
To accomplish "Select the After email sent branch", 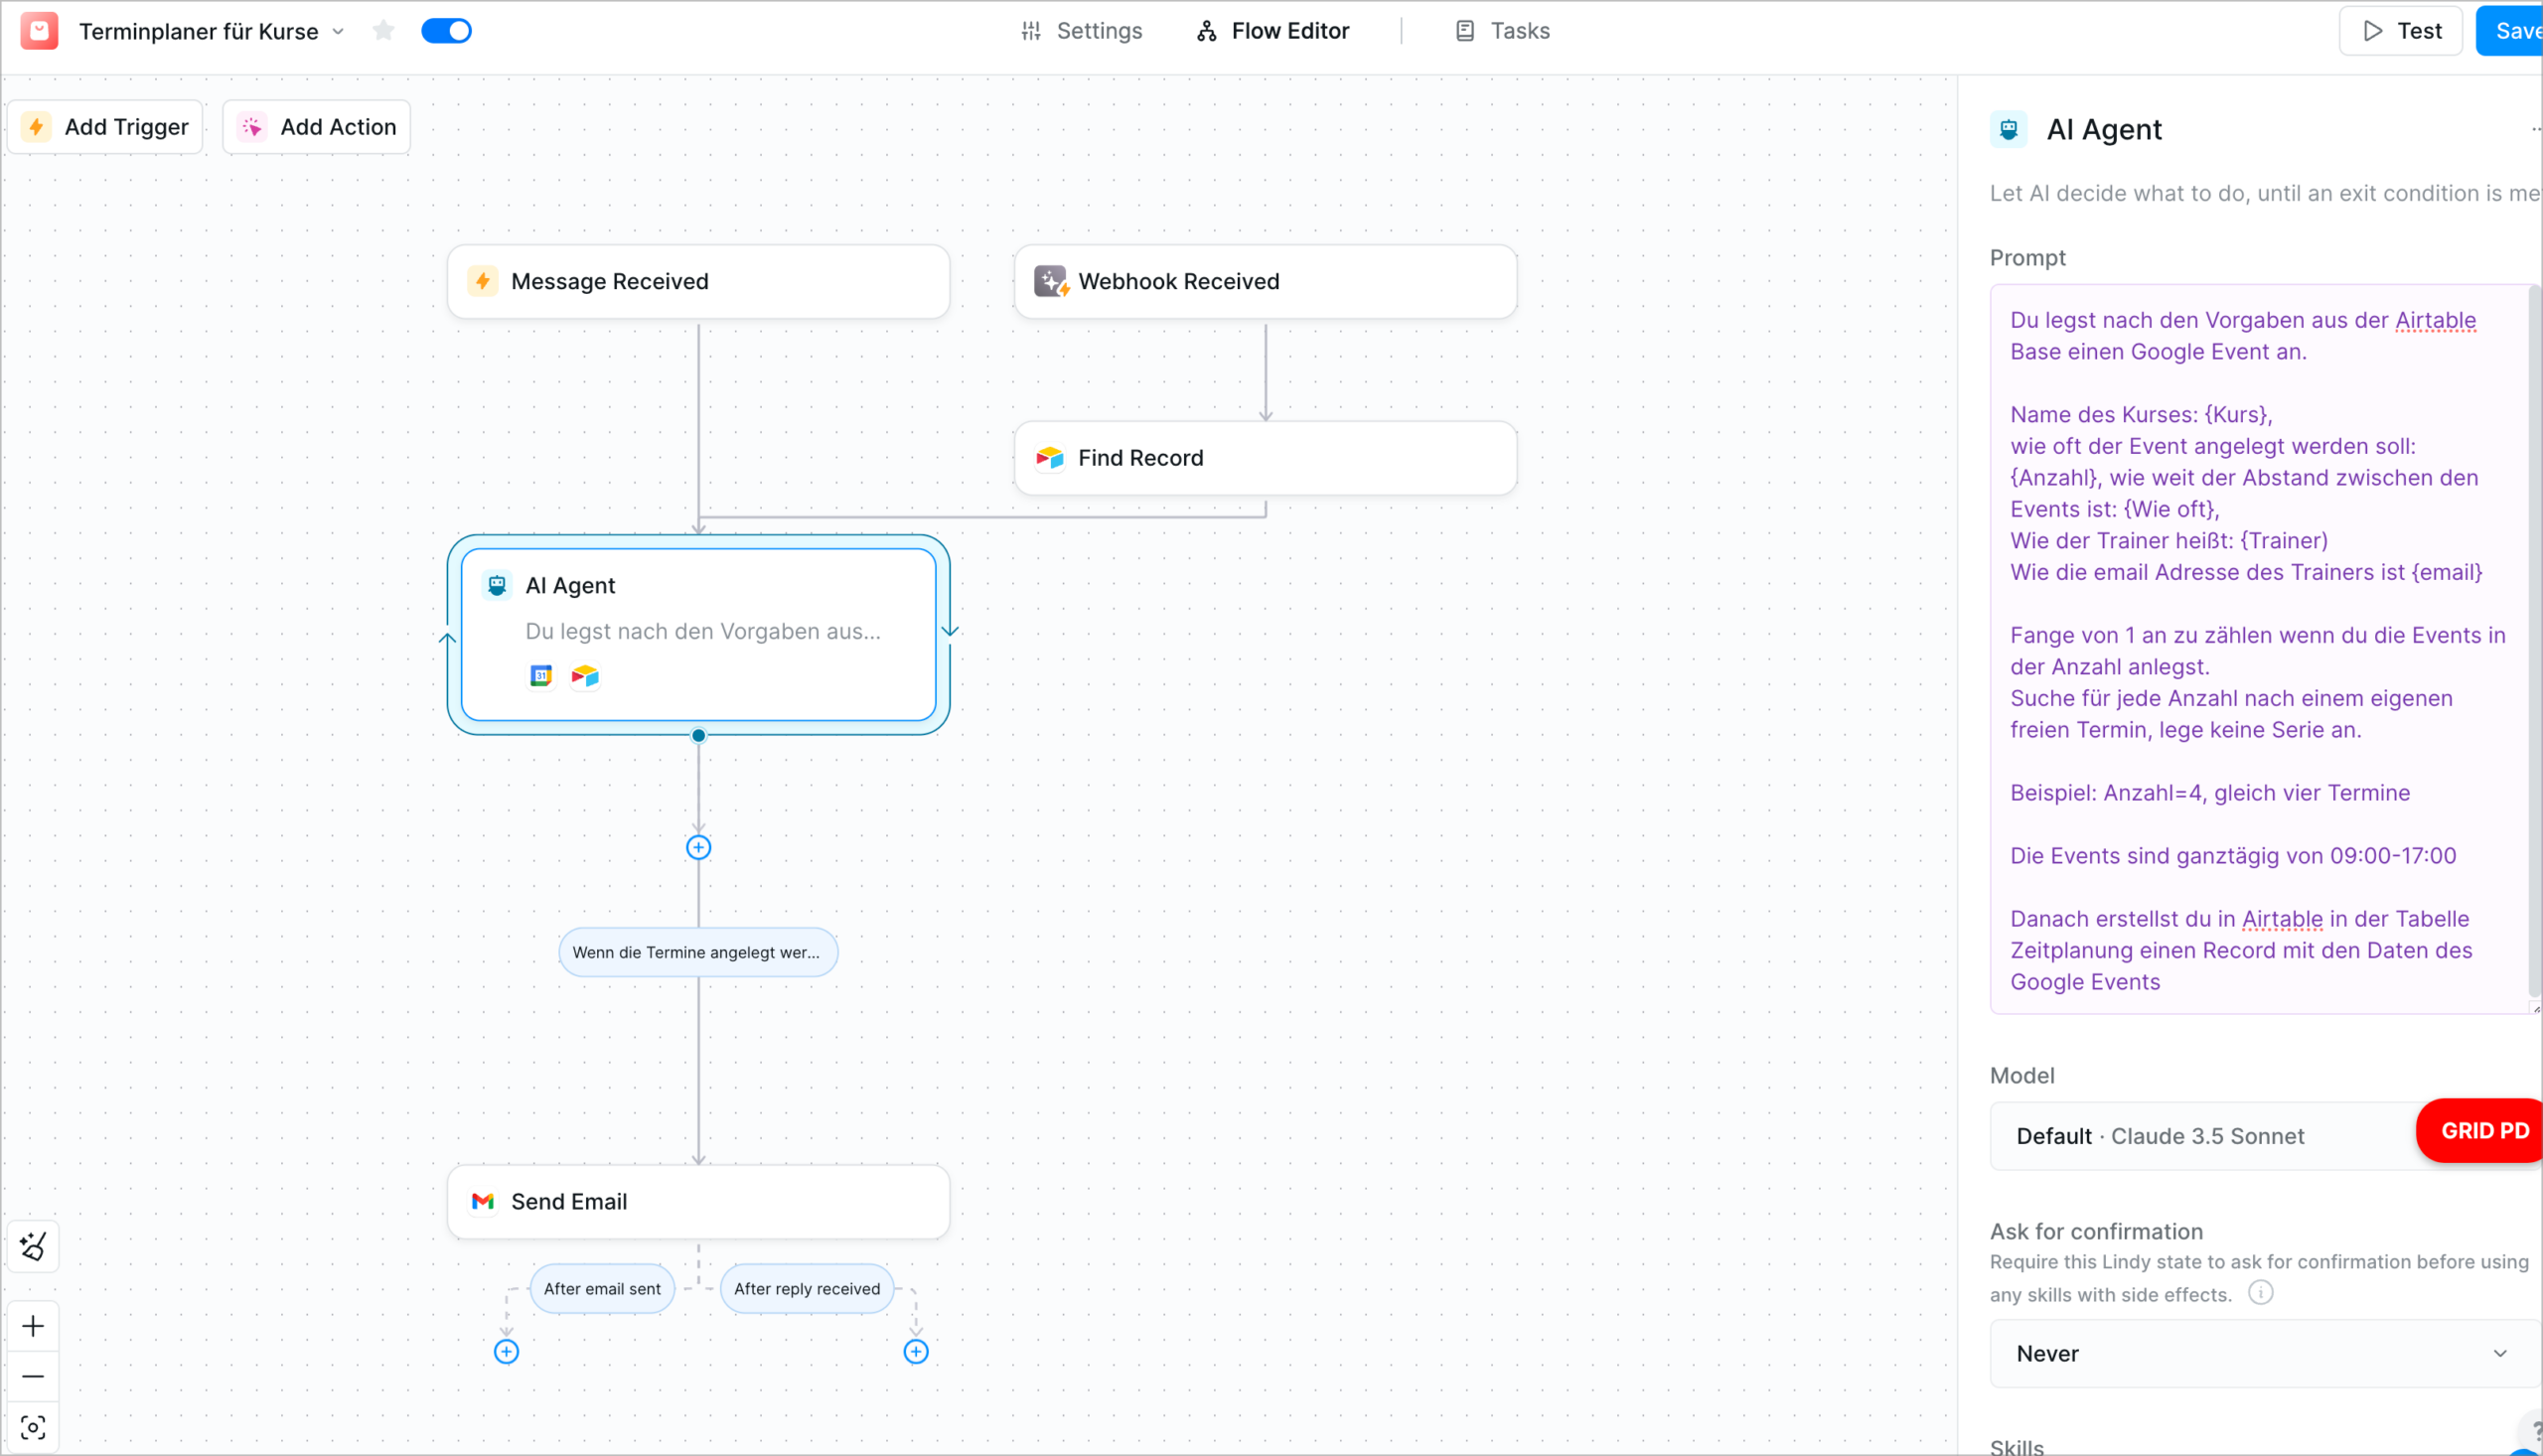I will [x=602, y=1289].
